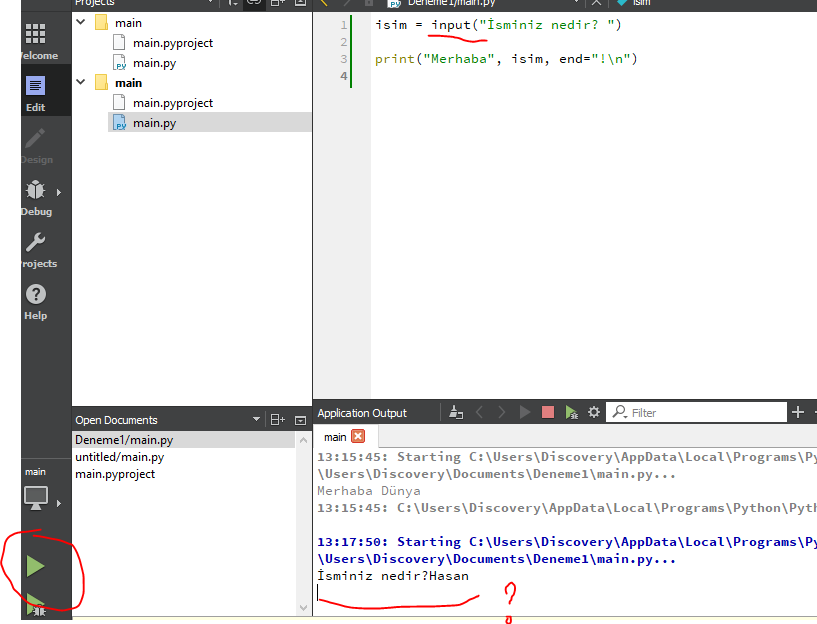Collapse the bold main project folder
The height and width of the screenshot is (624, 817).
click(x=81, y=82)
